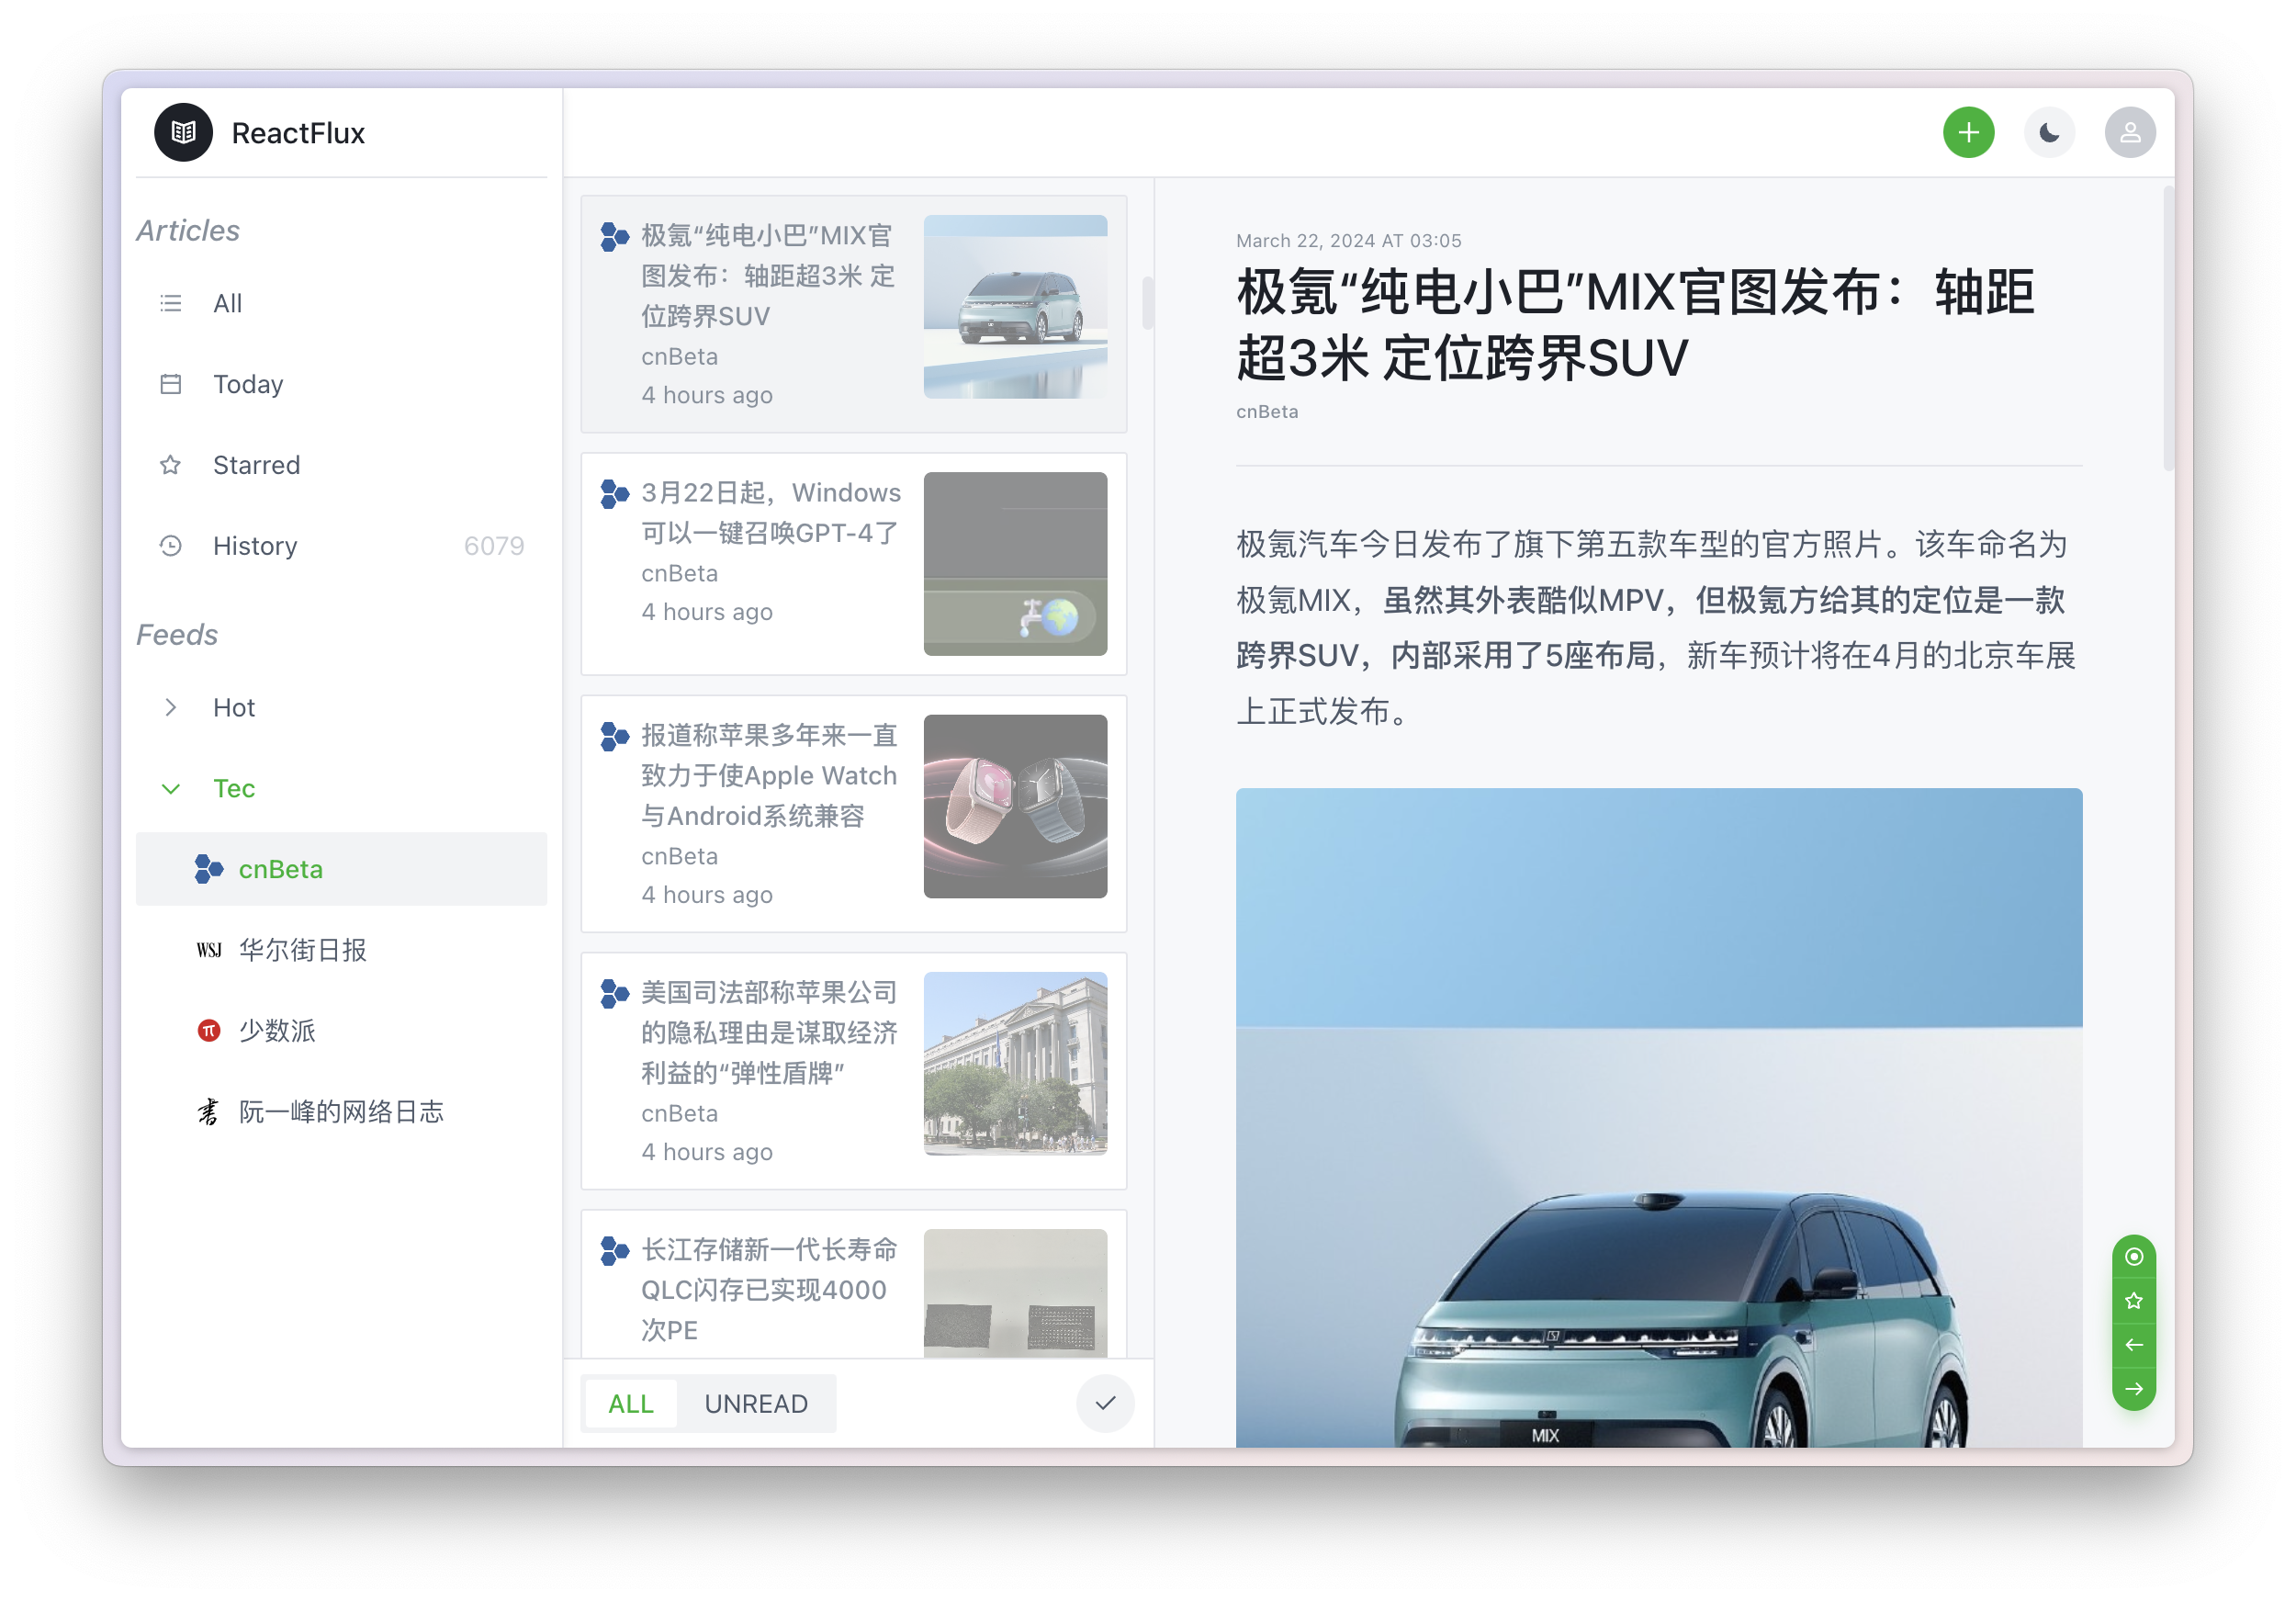
Task: Switch the list filter to UNREAD
Action: [x=755, y=1403]
